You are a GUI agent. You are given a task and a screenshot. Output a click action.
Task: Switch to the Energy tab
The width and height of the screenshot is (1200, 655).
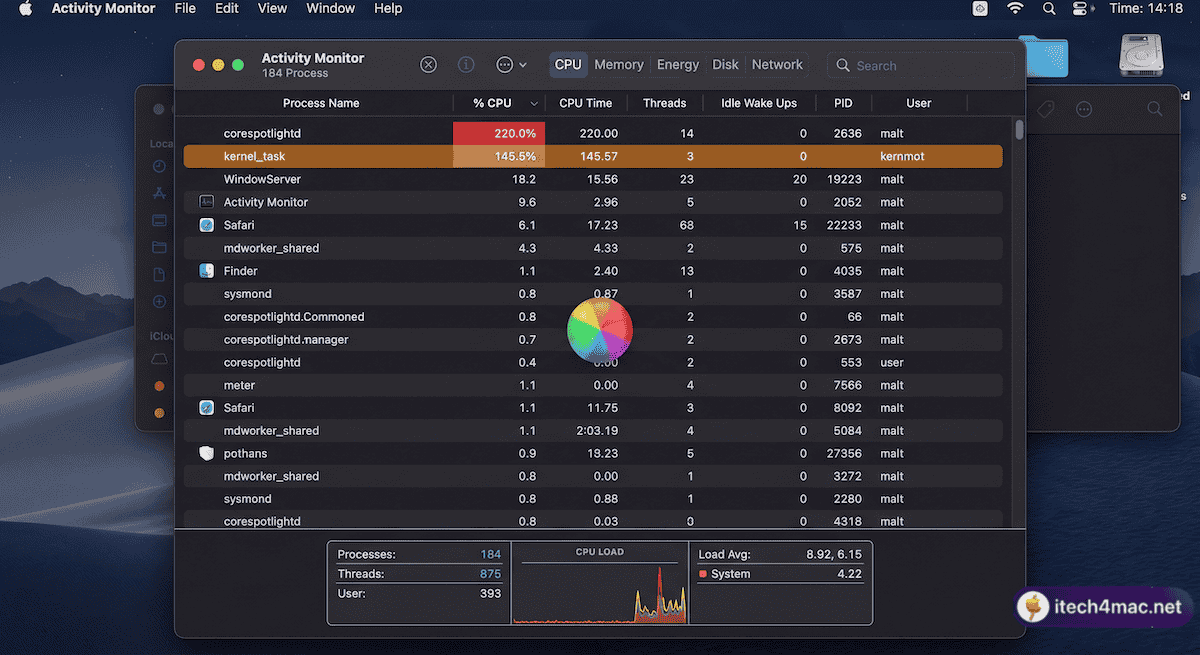tap(678, 65)
